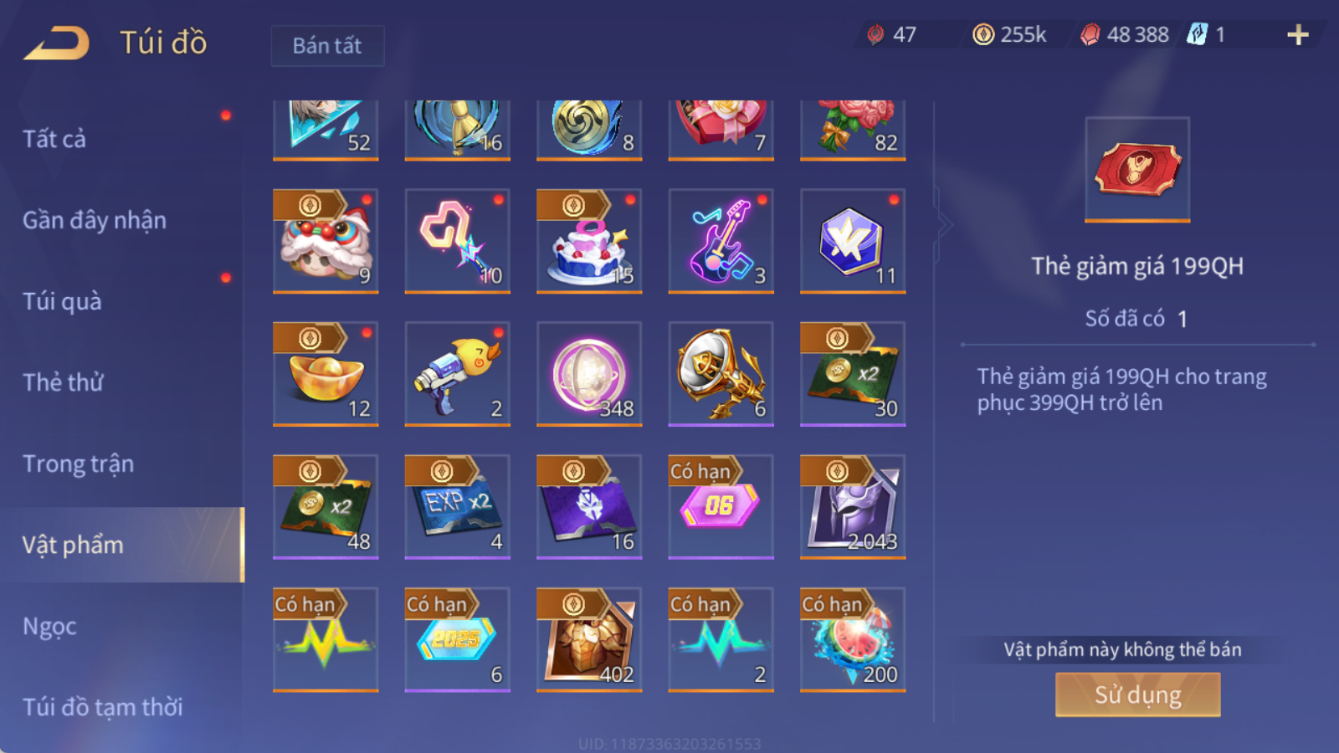Click the Bán tất button

coord(327,46)
